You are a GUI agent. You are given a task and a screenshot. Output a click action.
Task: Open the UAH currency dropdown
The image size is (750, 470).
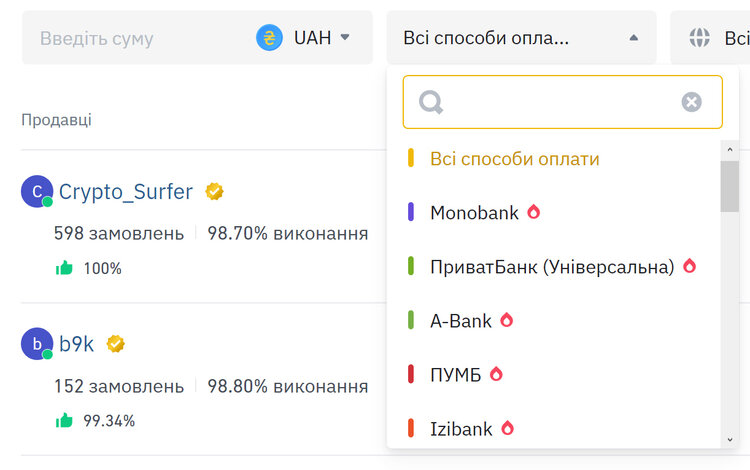pyautogui.click(x=303, y=37)
